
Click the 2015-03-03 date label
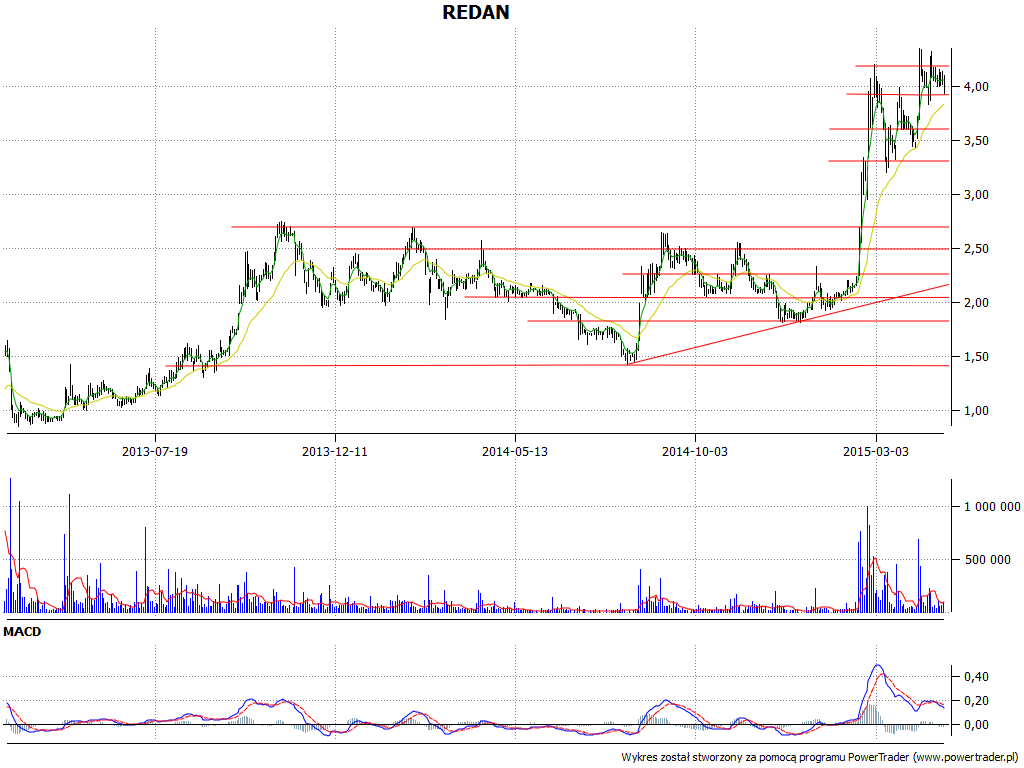(x=876, y=451)
